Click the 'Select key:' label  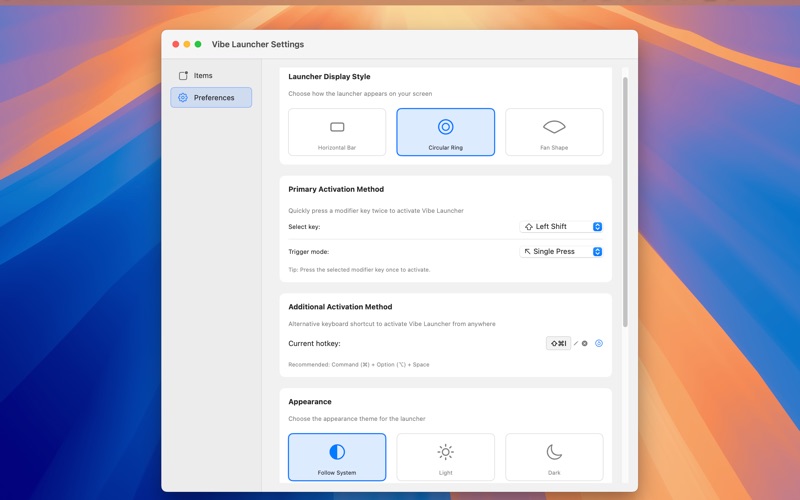pyautogui.click(x=304, y=227)
